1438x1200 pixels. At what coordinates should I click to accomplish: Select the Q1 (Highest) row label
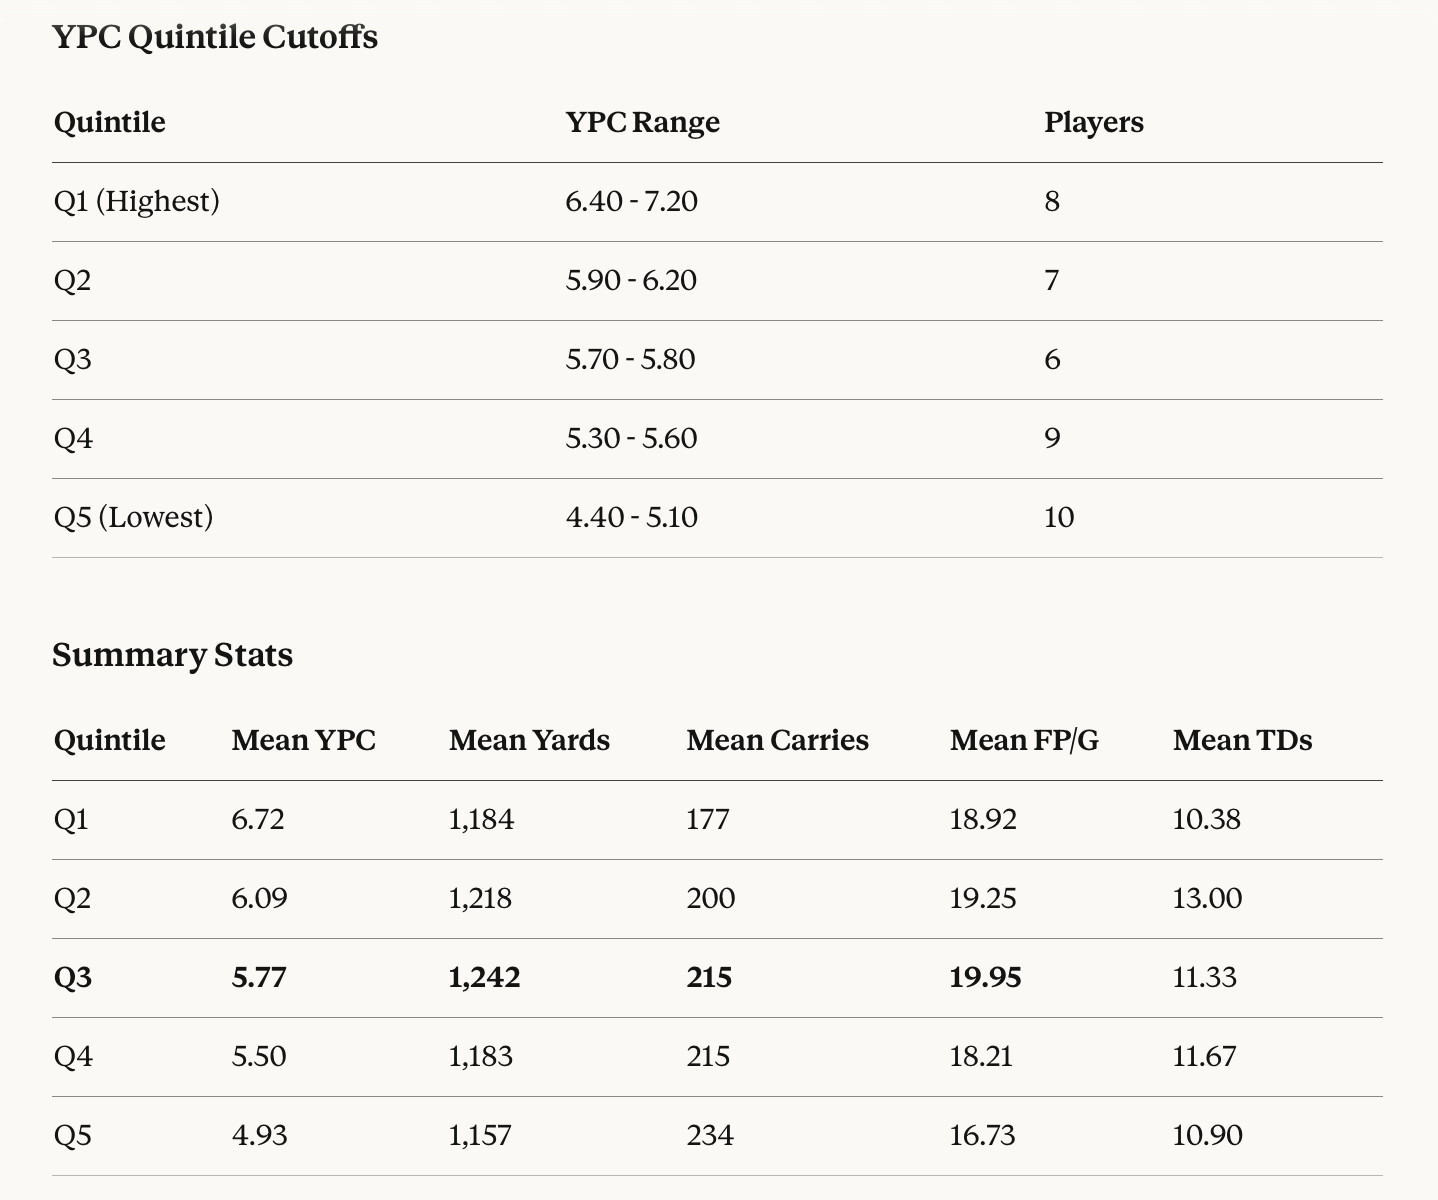click(137, 201)
